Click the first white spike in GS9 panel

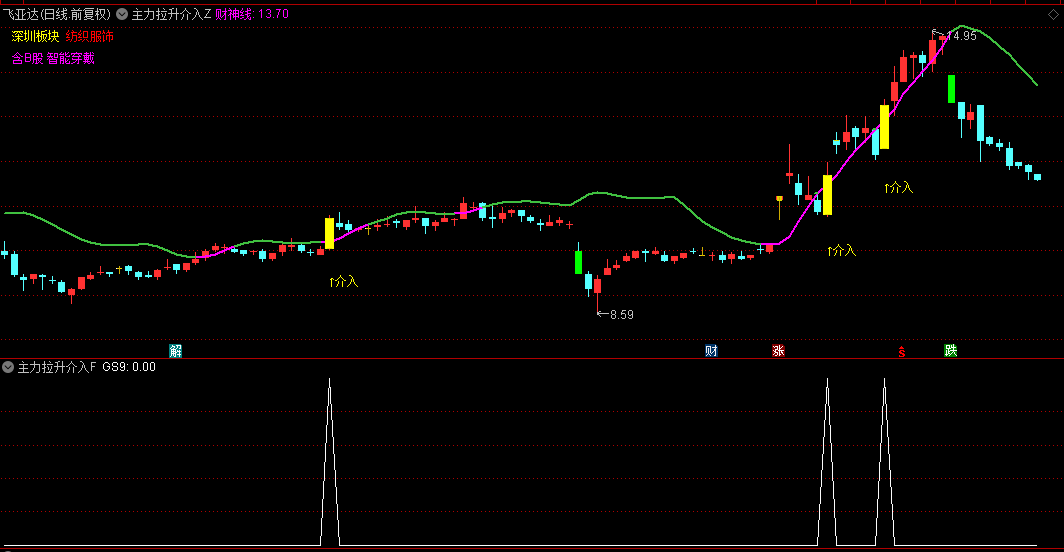[x=330, y=462]
